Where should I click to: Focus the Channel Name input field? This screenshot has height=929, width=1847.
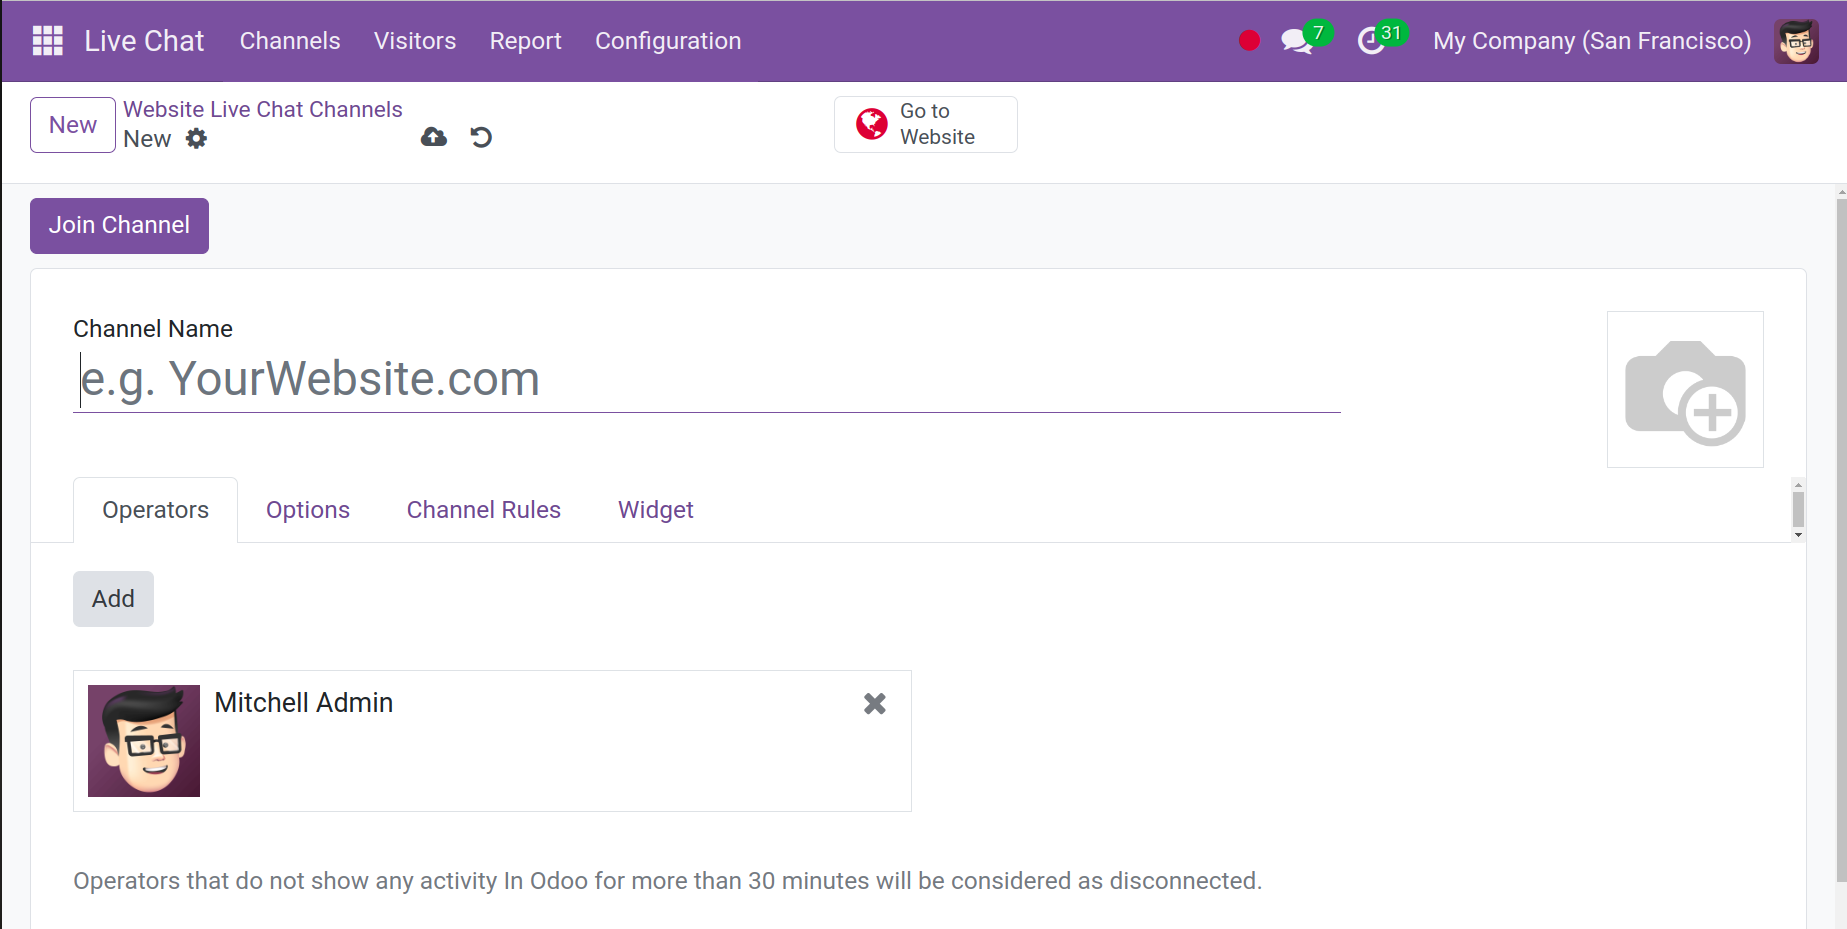[x=707, y=380]
